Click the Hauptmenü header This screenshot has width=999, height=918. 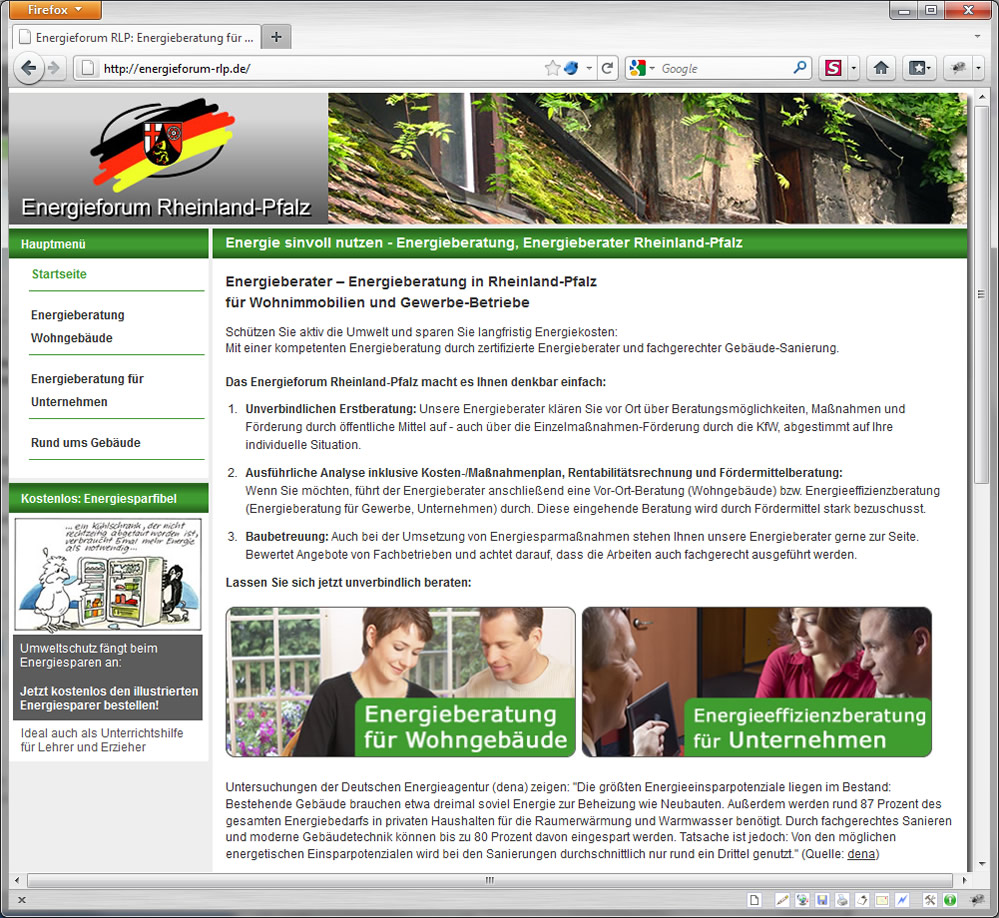pos(108,244)
